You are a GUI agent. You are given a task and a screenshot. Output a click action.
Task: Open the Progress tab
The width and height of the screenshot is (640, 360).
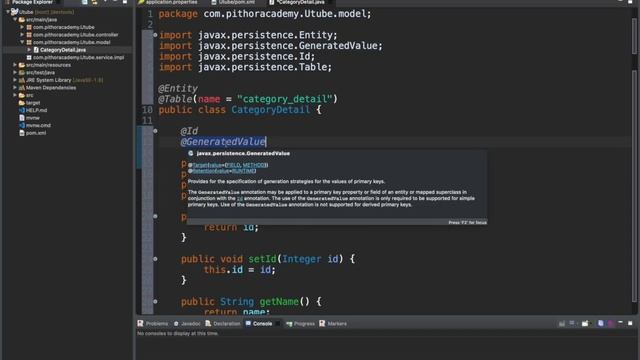300,324
